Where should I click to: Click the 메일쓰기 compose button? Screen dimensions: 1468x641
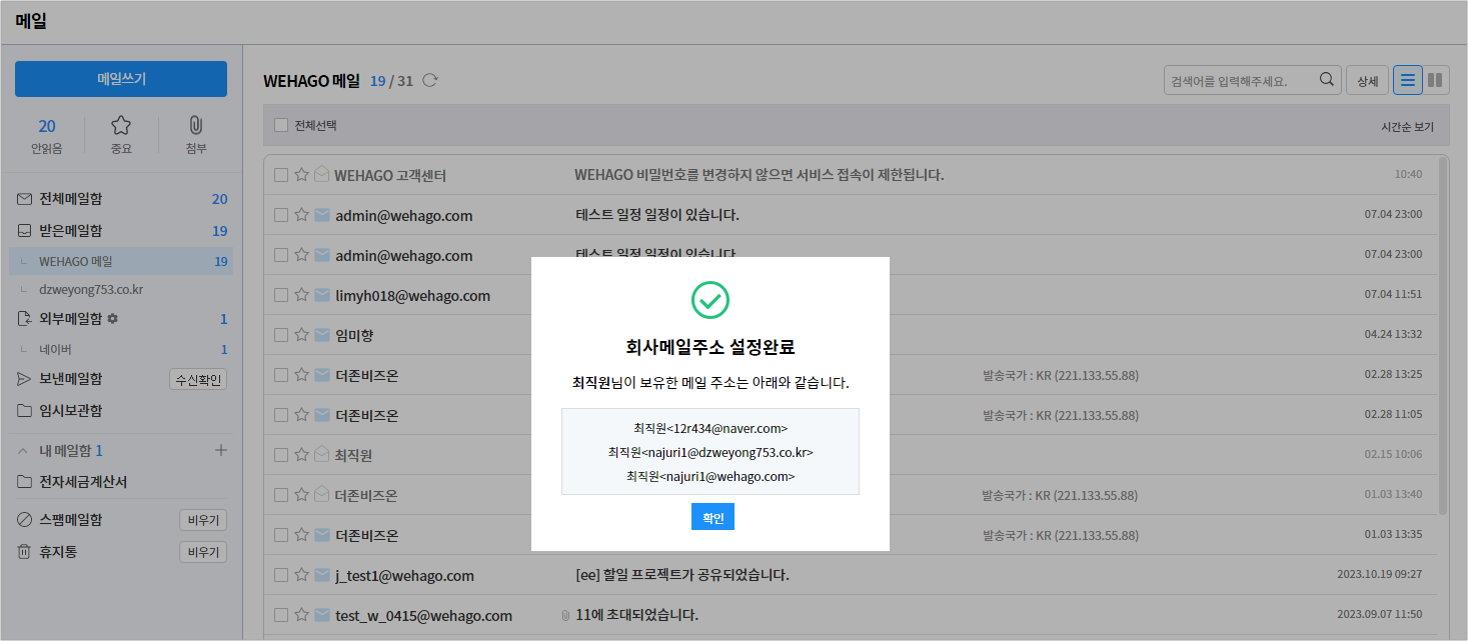click(121, 79)
